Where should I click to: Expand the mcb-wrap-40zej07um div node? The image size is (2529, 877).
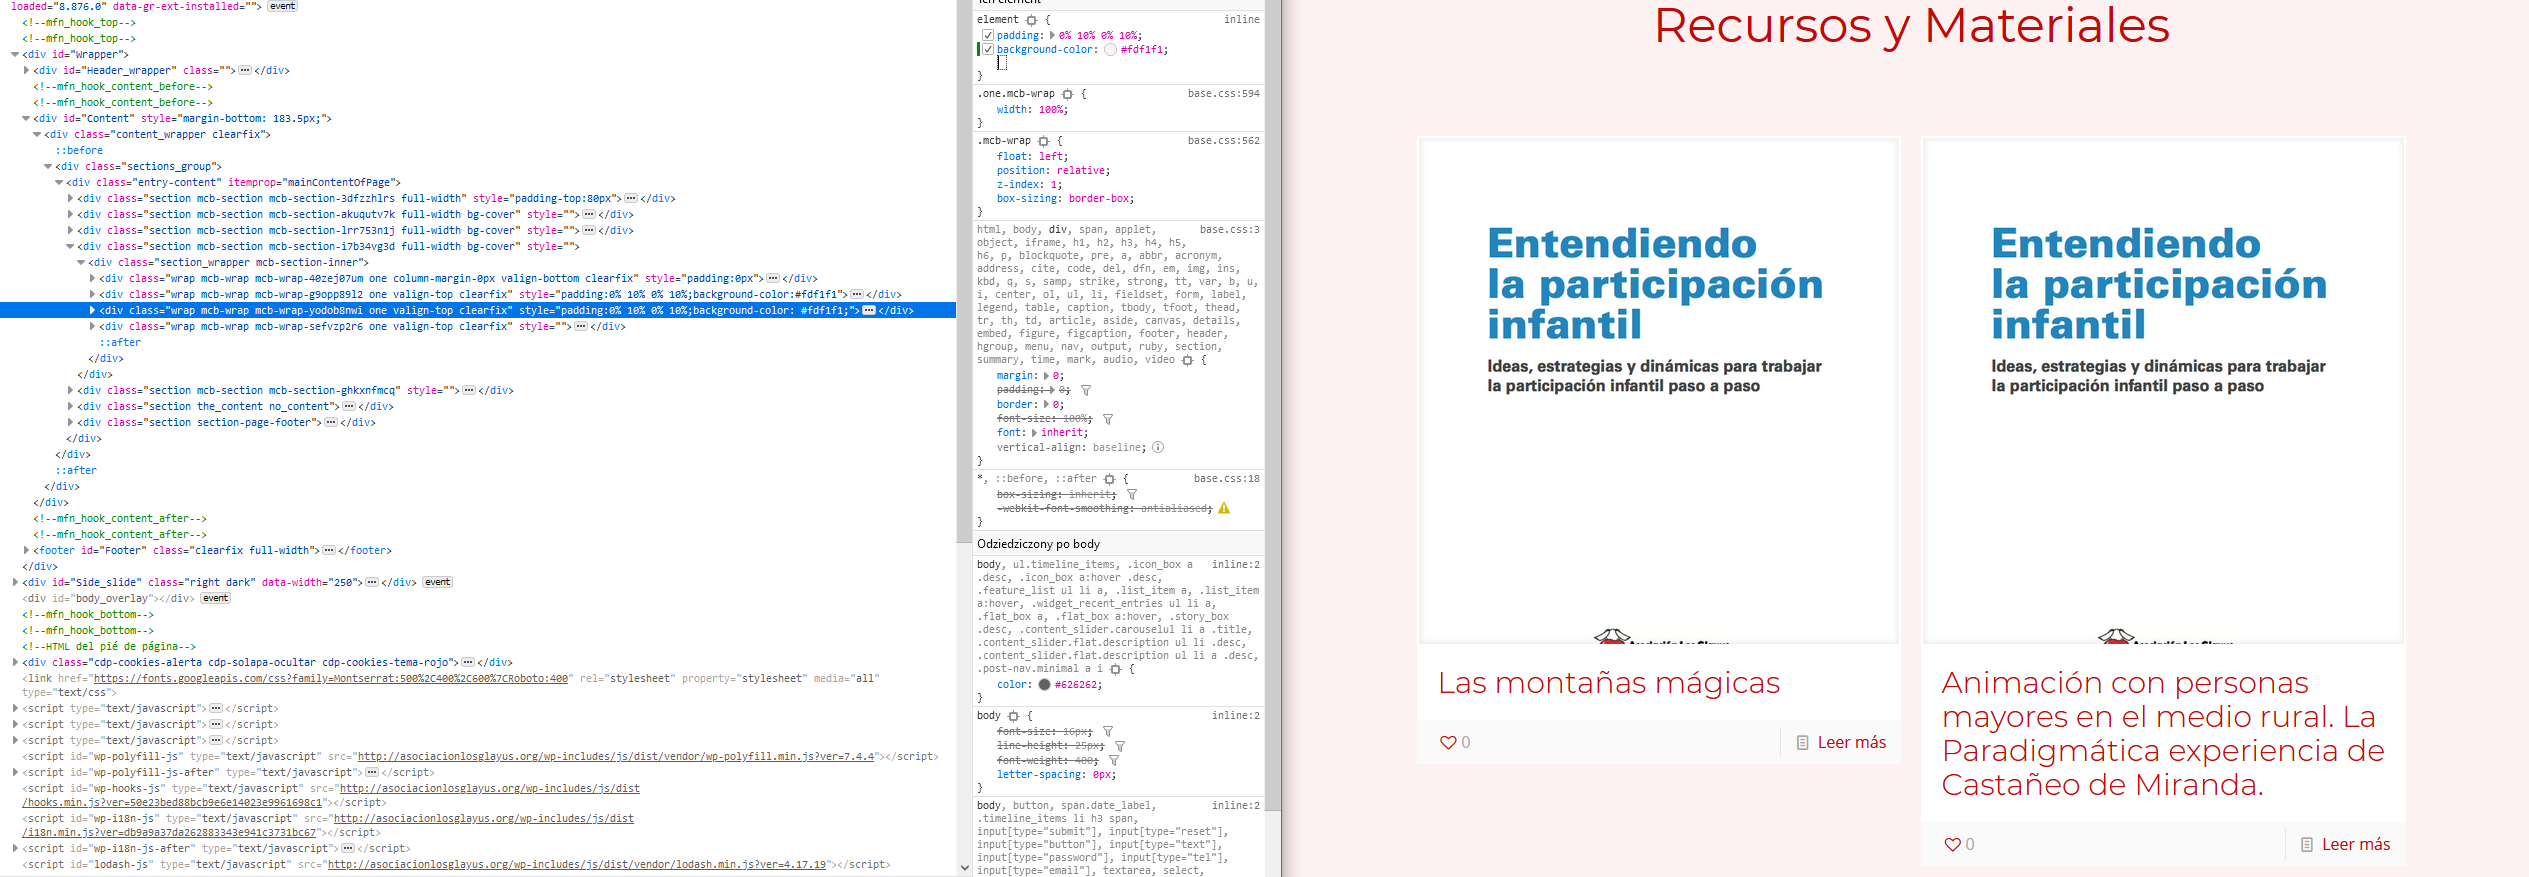[92, 278]
